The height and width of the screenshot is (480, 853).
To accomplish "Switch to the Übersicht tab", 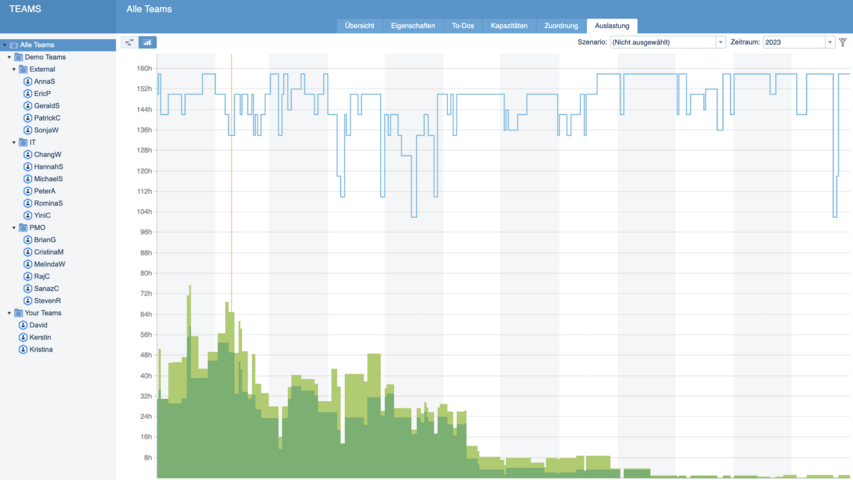I will 359,26.
